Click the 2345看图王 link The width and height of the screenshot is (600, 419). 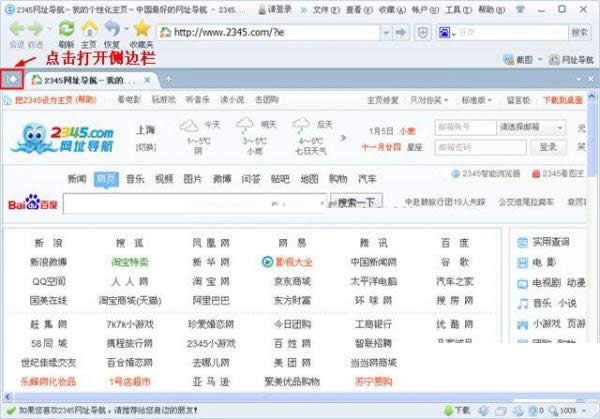[x=558, y=174]
